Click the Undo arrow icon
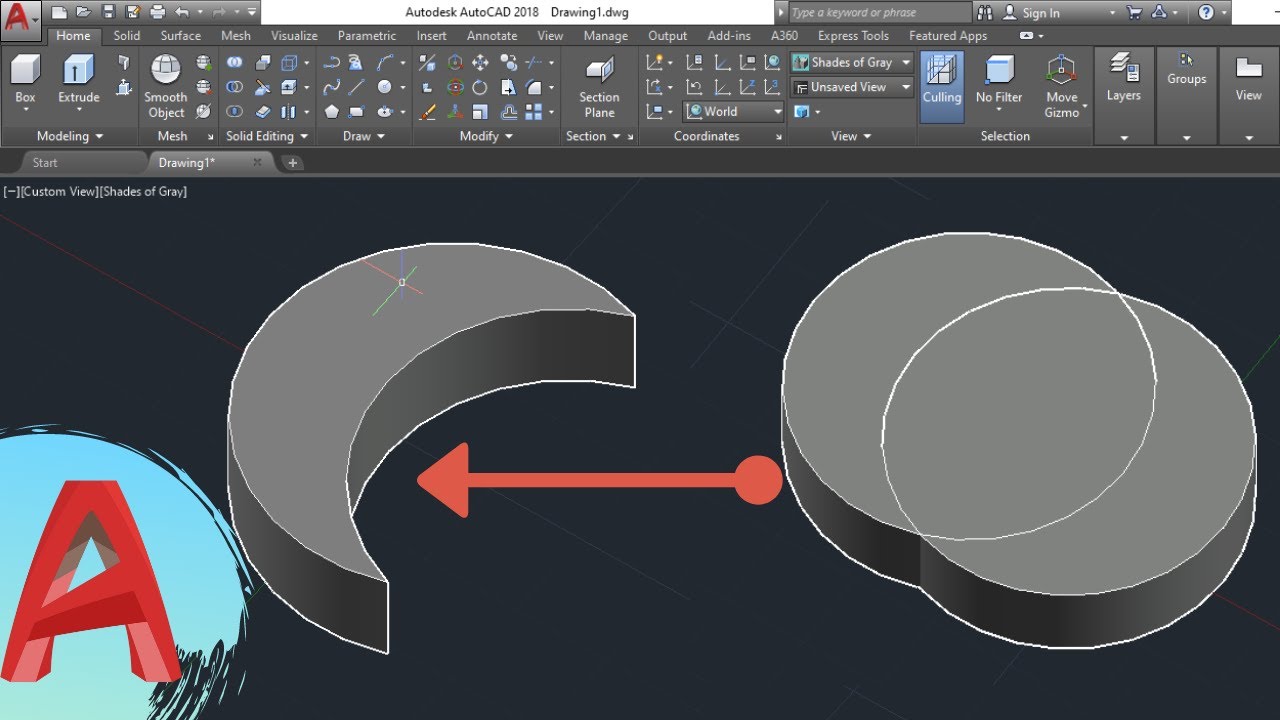Screen dimensions: 1280x720 point(181,13)
